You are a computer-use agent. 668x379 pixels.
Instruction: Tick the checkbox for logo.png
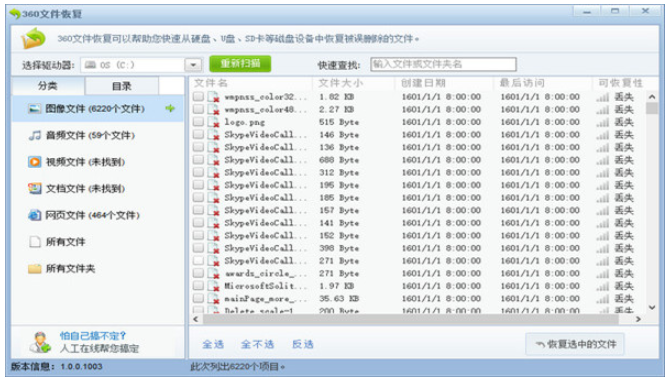point(198,122)
